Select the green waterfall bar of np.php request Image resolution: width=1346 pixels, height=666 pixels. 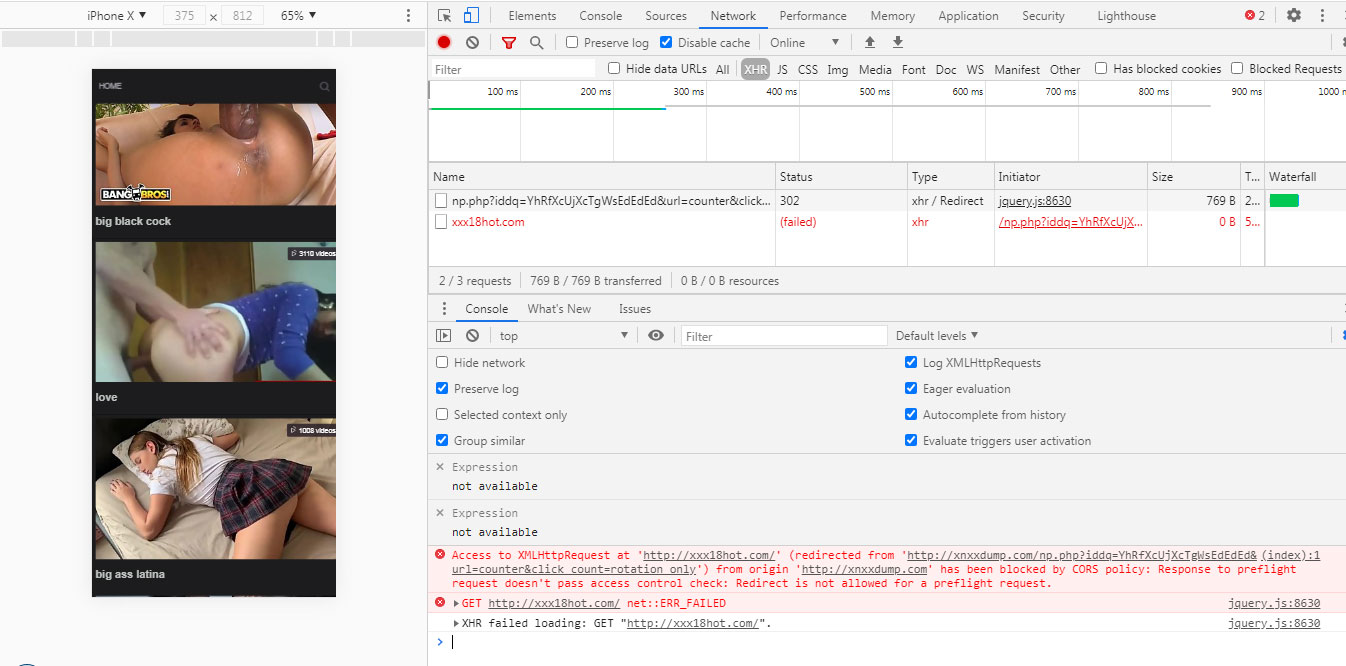coord(1284,200)
